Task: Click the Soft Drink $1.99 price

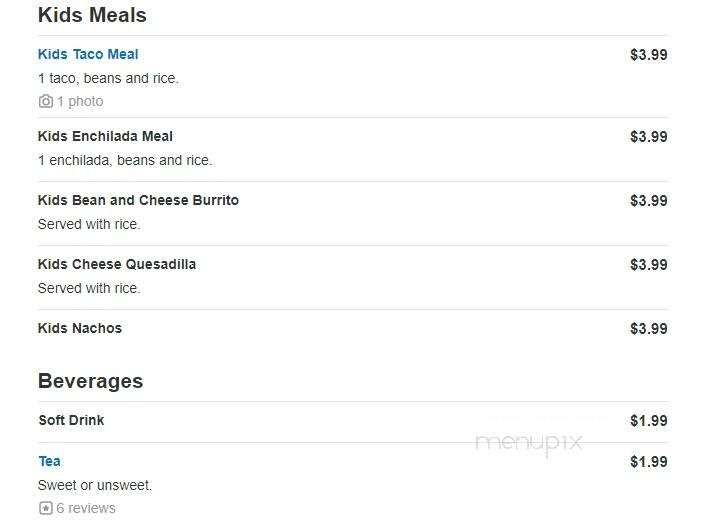Action: coord(649,421)
